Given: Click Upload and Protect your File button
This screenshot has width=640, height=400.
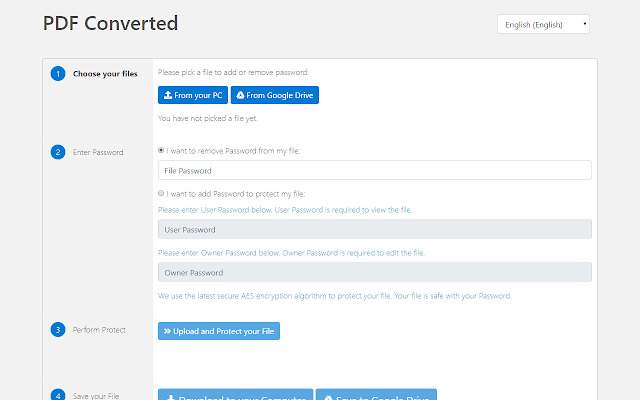Looking at the screenshot, I should coord(219,331).
